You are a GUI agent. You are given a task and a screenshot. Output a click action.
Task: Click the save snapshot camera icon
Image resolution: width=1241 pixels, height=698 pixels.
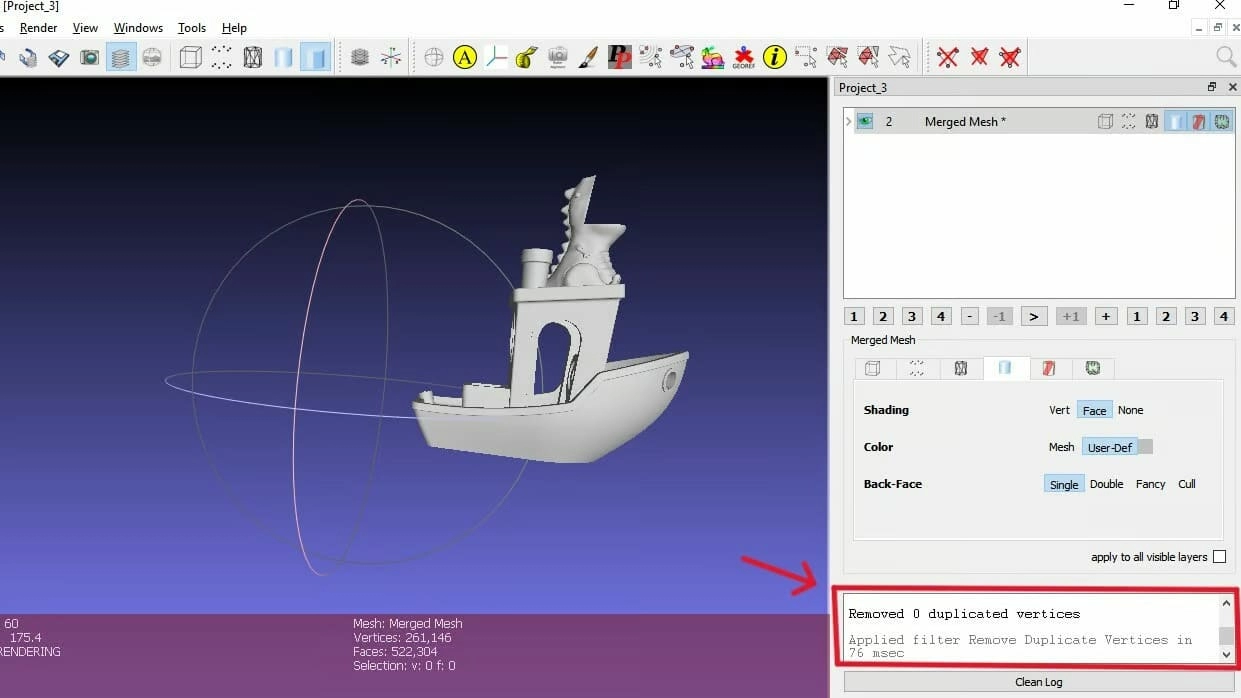click(x=90, y=58)
